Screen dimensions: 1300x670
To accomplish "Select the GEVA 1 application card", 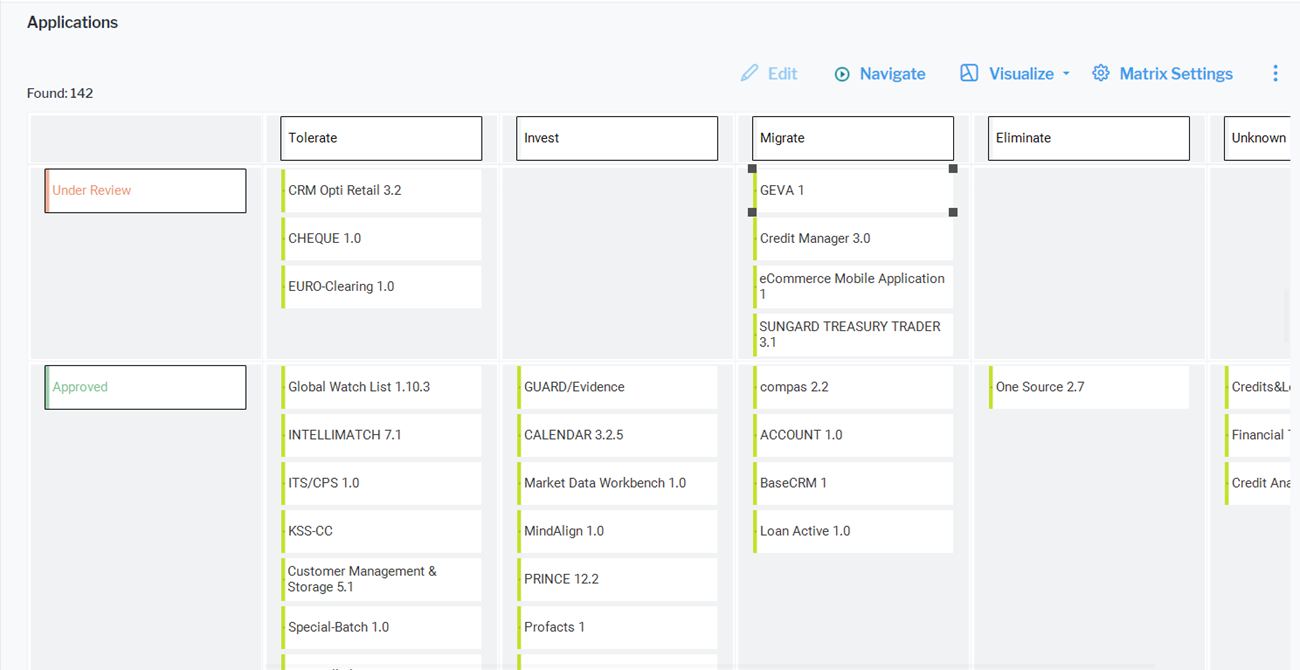I will coord(853,190).
